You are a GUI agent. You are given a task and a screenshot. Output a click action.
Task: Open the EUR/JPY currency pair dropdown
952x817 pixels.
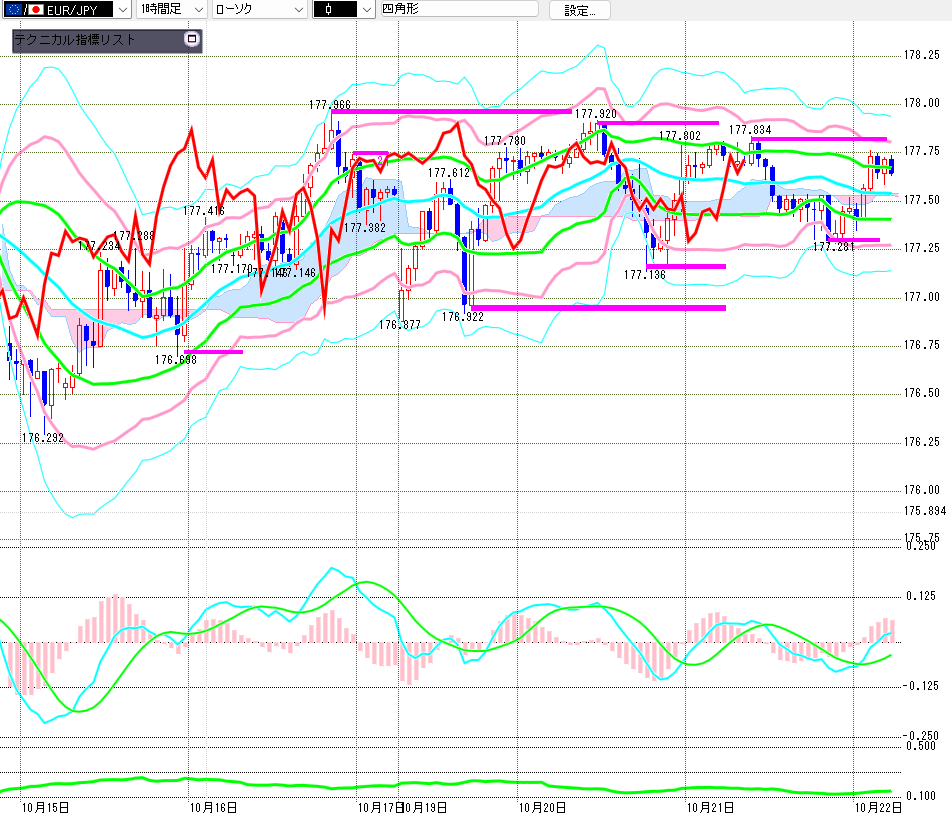click(67, 10)
